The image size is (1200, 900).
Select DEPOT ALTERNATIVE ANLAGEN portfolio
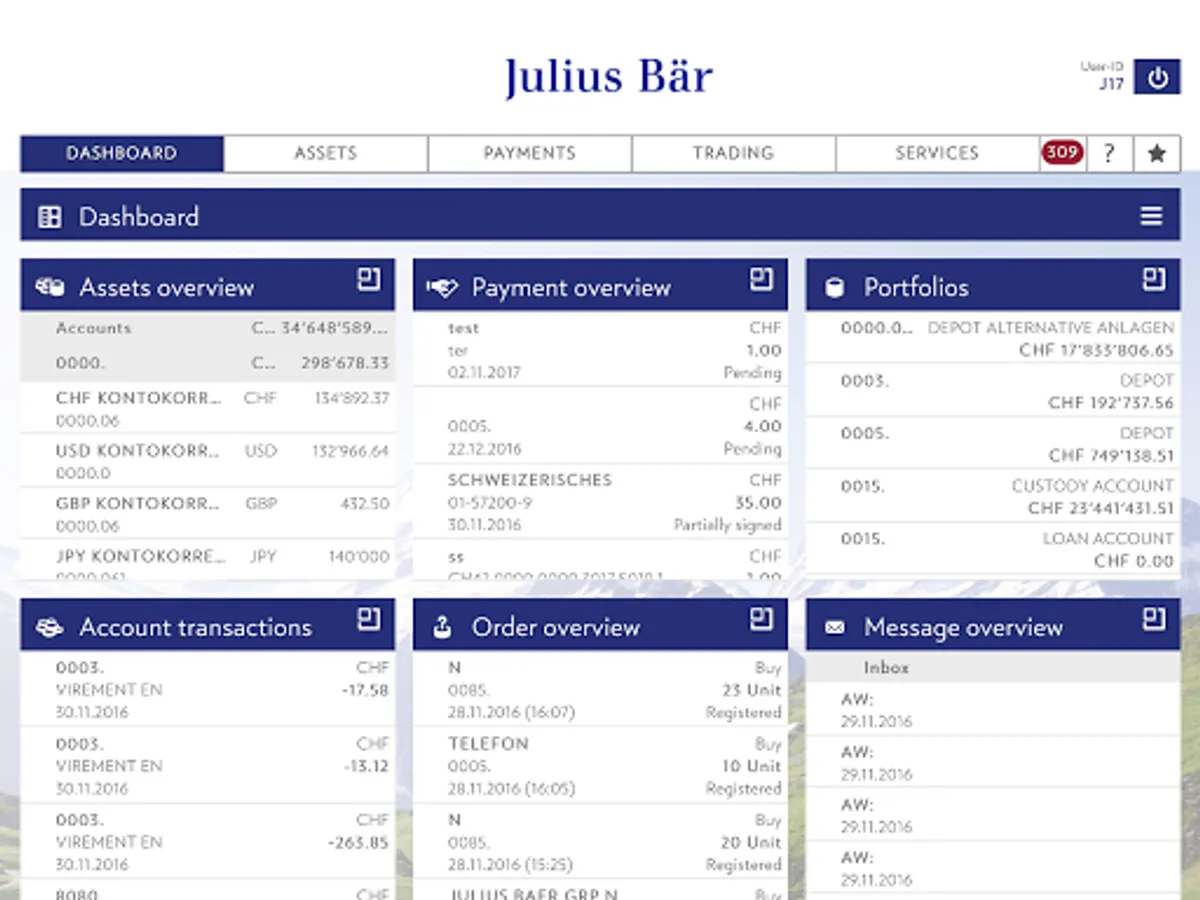coord(993,338)
